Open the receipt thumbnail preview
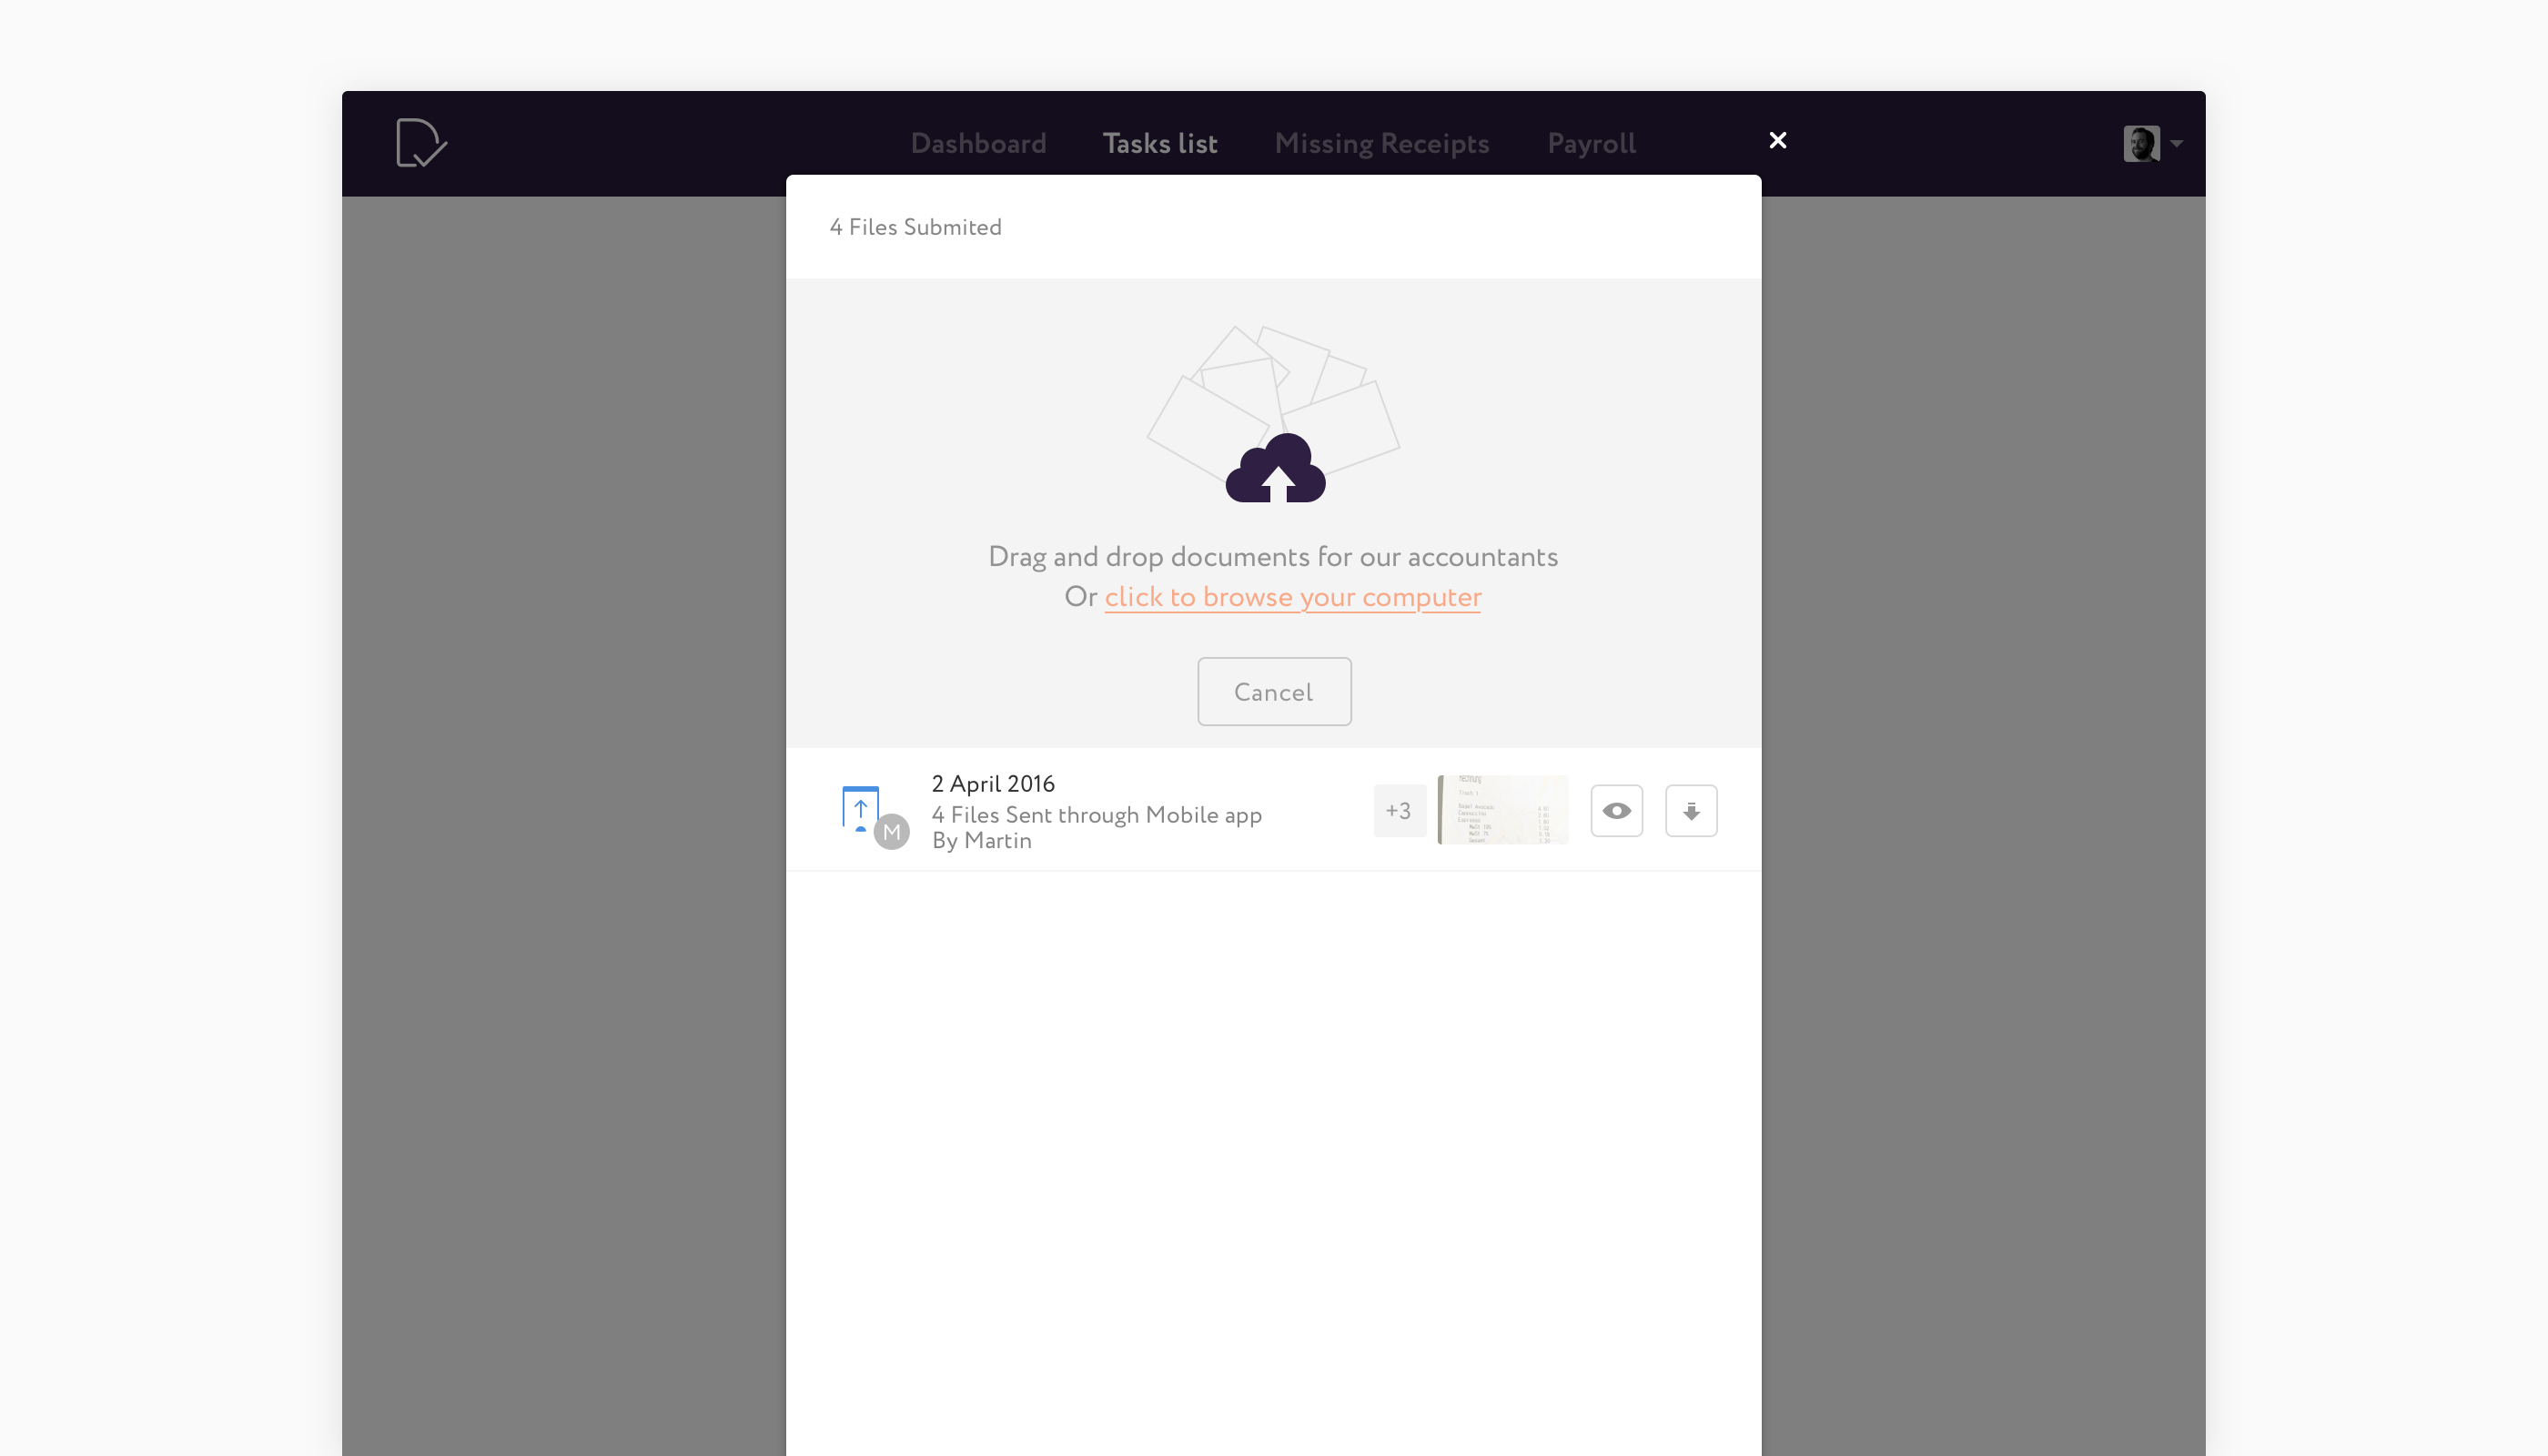Image resolution: width=2548 pixels, height=1456 pixels. click(1502, 810)
